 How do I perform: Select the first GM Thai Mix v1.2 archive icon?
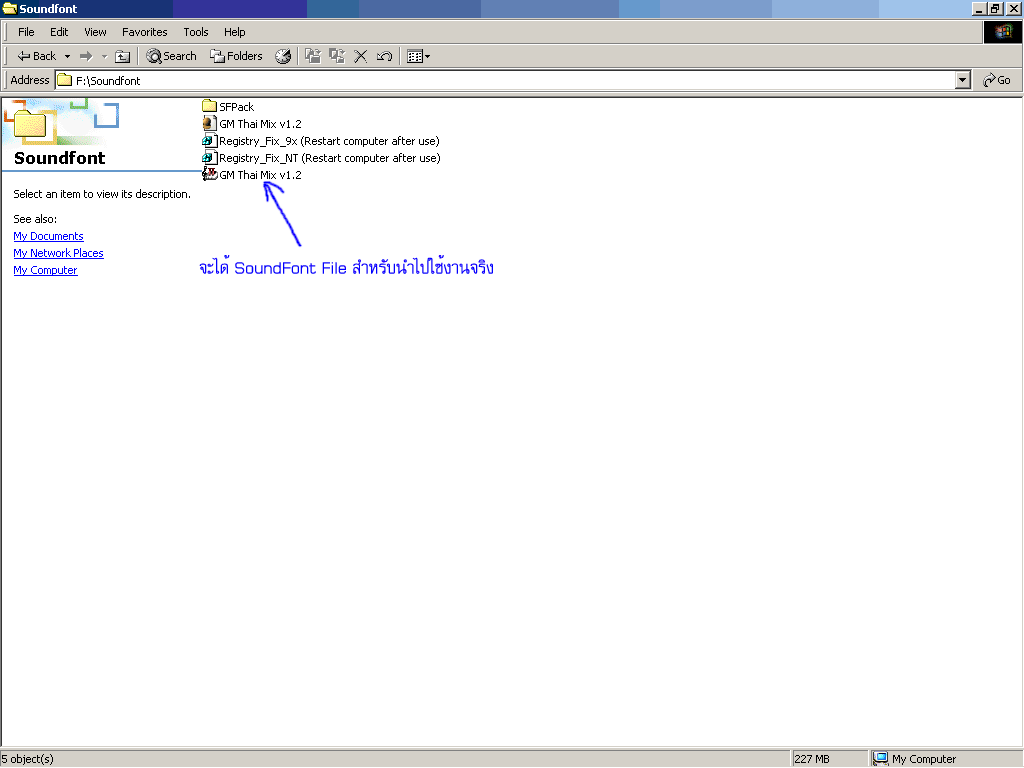click(209, 123)
